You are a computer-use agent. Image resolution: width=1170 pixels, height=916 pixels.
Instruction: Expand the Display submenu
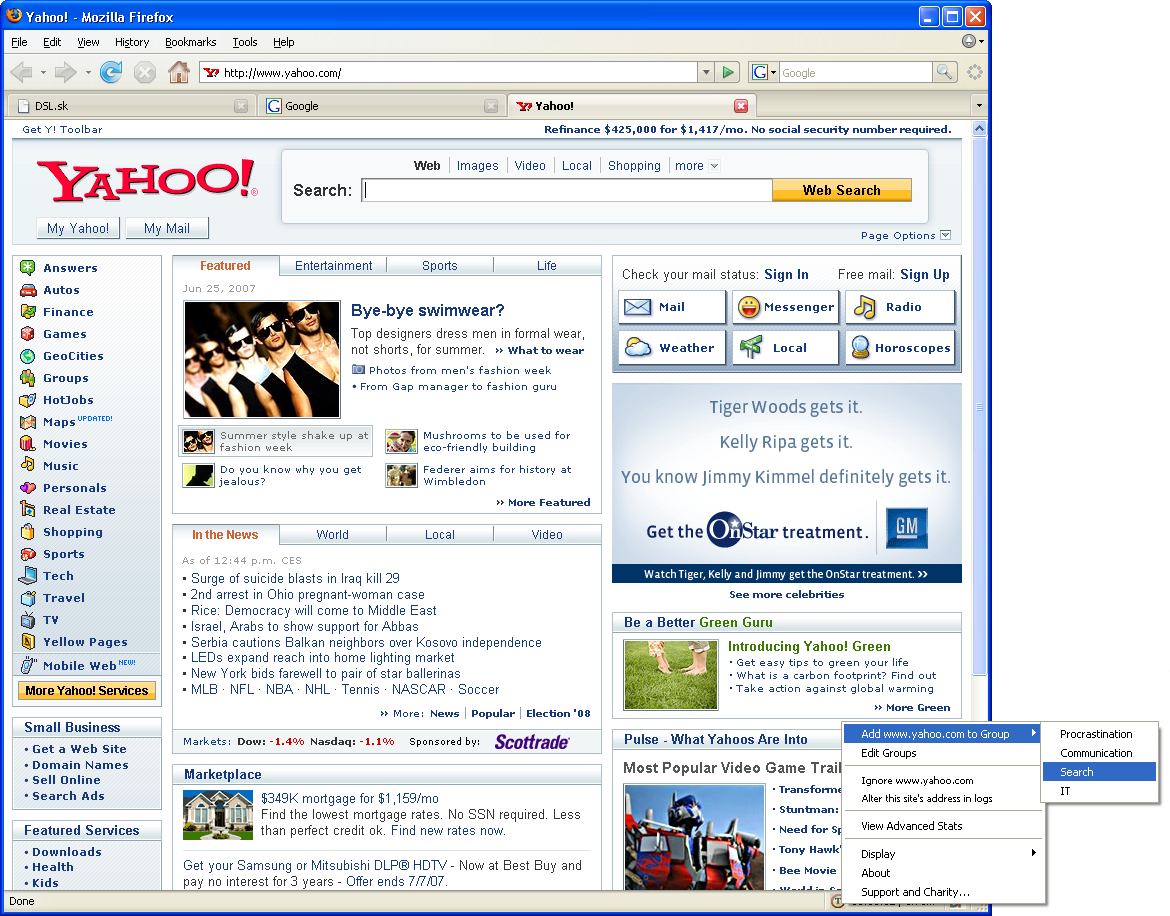943,853
